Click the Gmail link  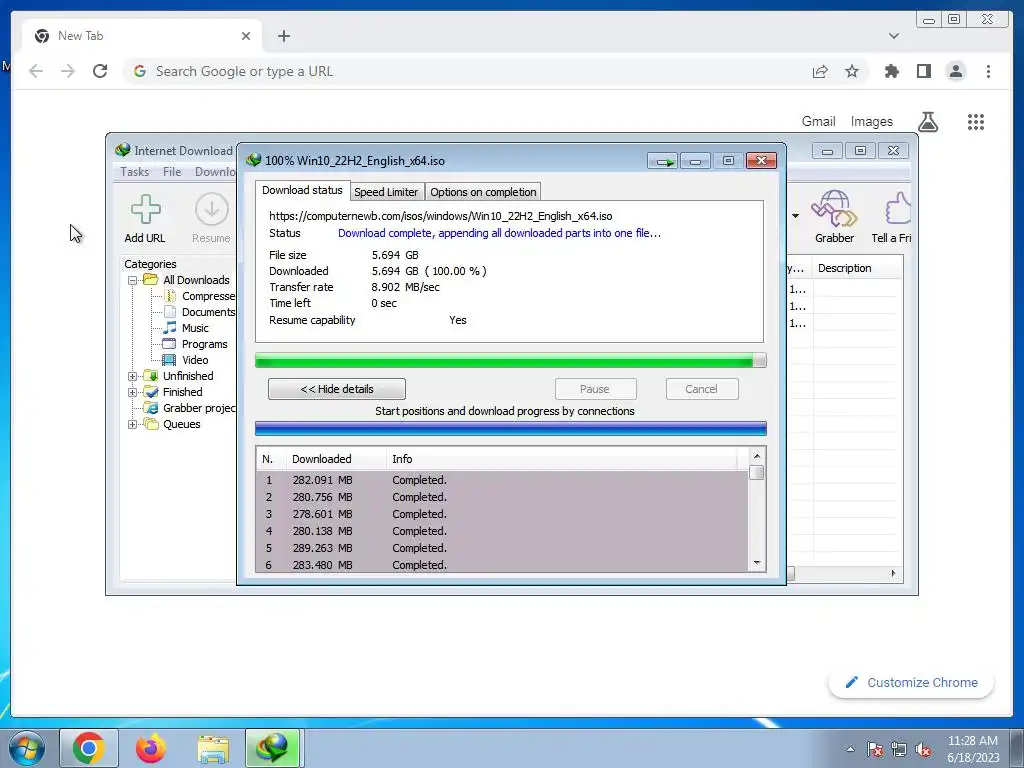(x=818, y=121)
